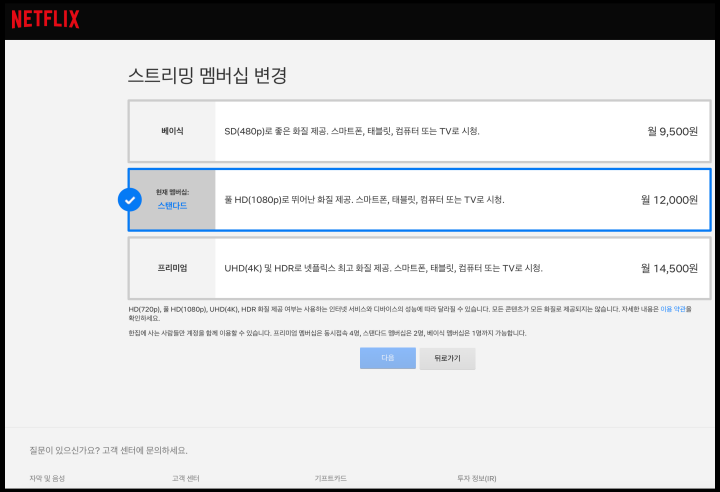Click the Netflix logo
This screenshot has width=720, height=492.
45,19
